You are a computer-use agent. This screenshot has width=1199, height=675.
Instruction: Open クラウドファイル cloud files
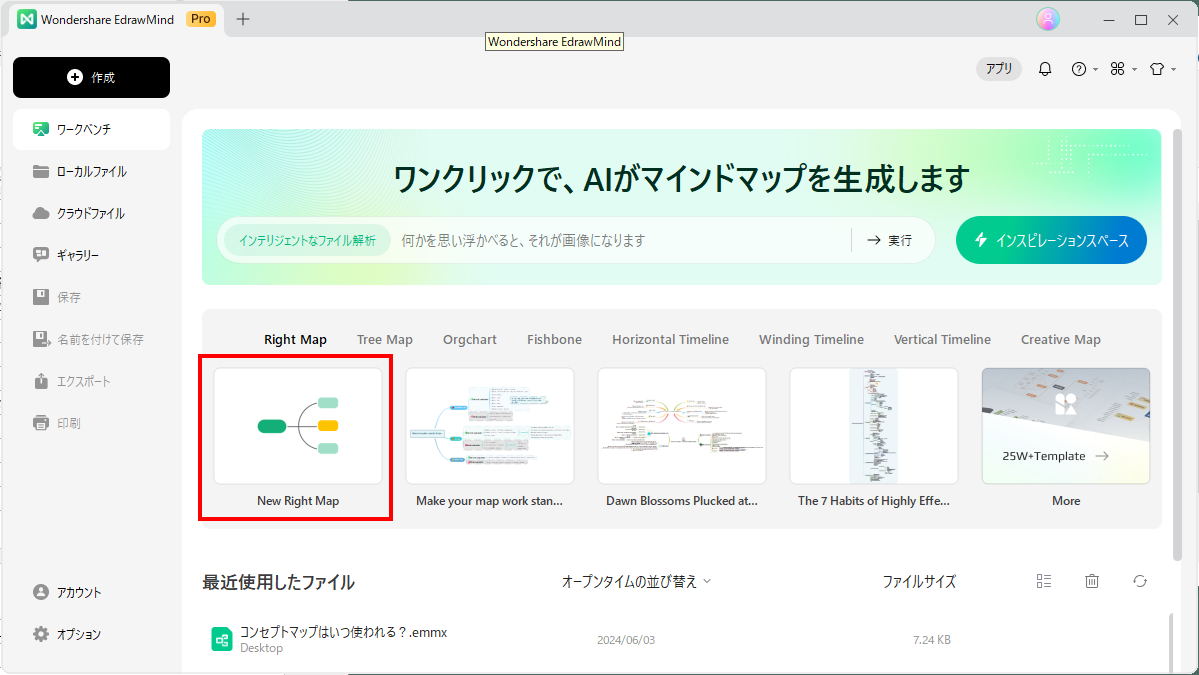(92, 213)
